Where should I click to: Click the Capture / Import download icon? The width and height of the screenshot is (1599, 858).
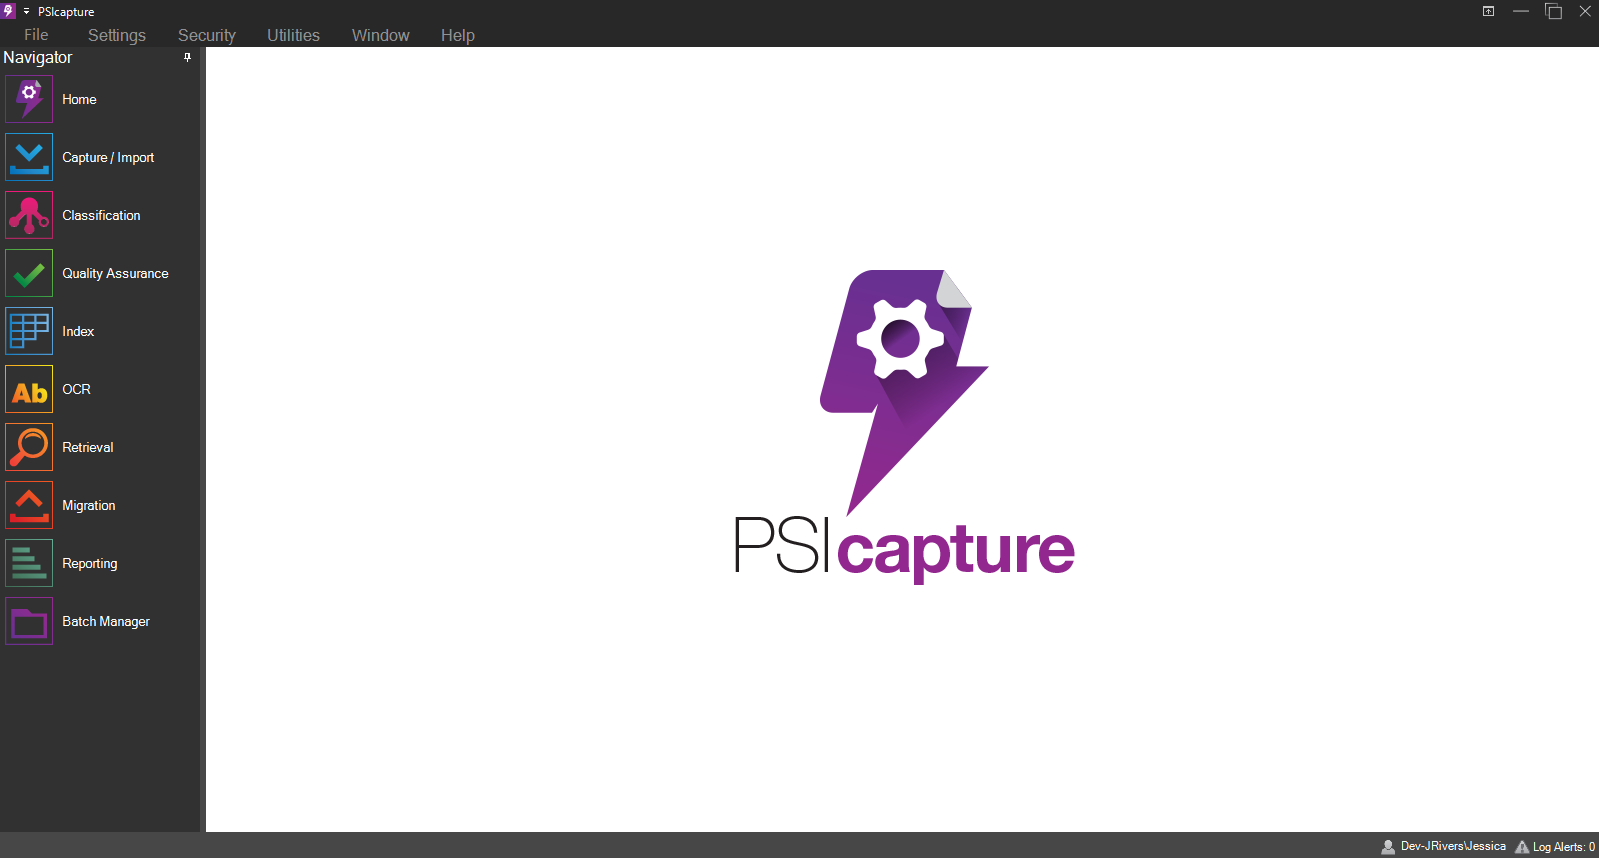pos(29,157)
